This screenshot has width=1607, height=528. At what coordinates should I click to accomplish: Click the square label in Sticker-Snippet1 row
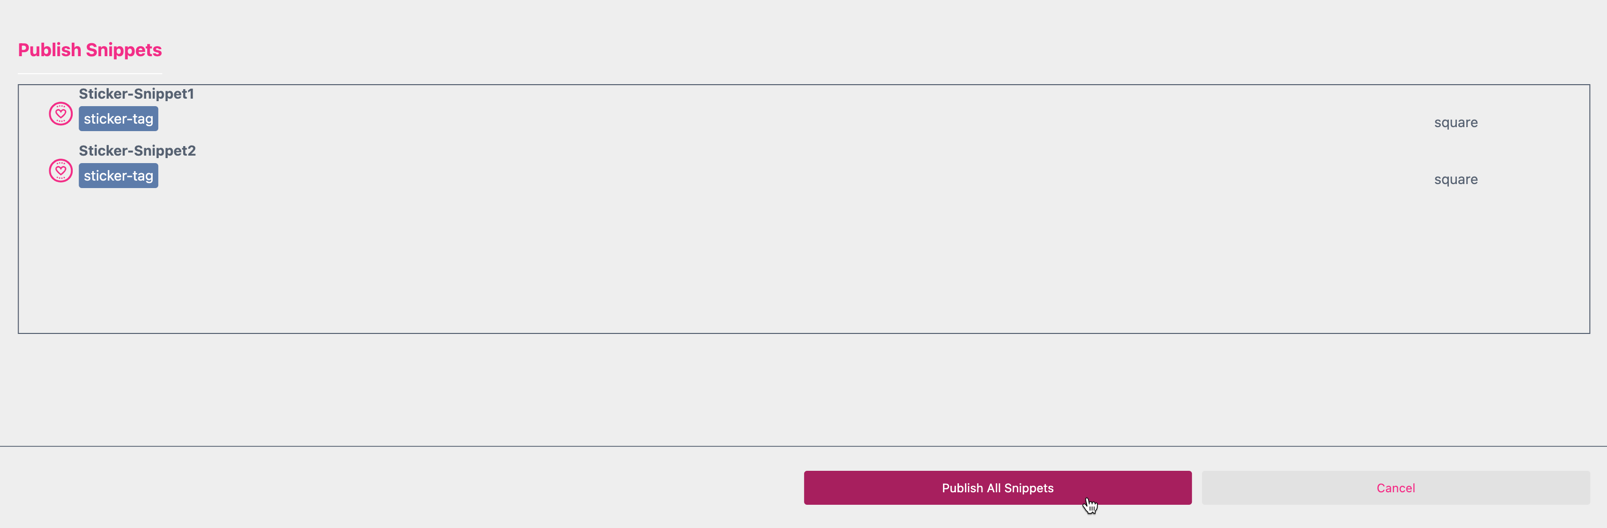click(1455, 123)
